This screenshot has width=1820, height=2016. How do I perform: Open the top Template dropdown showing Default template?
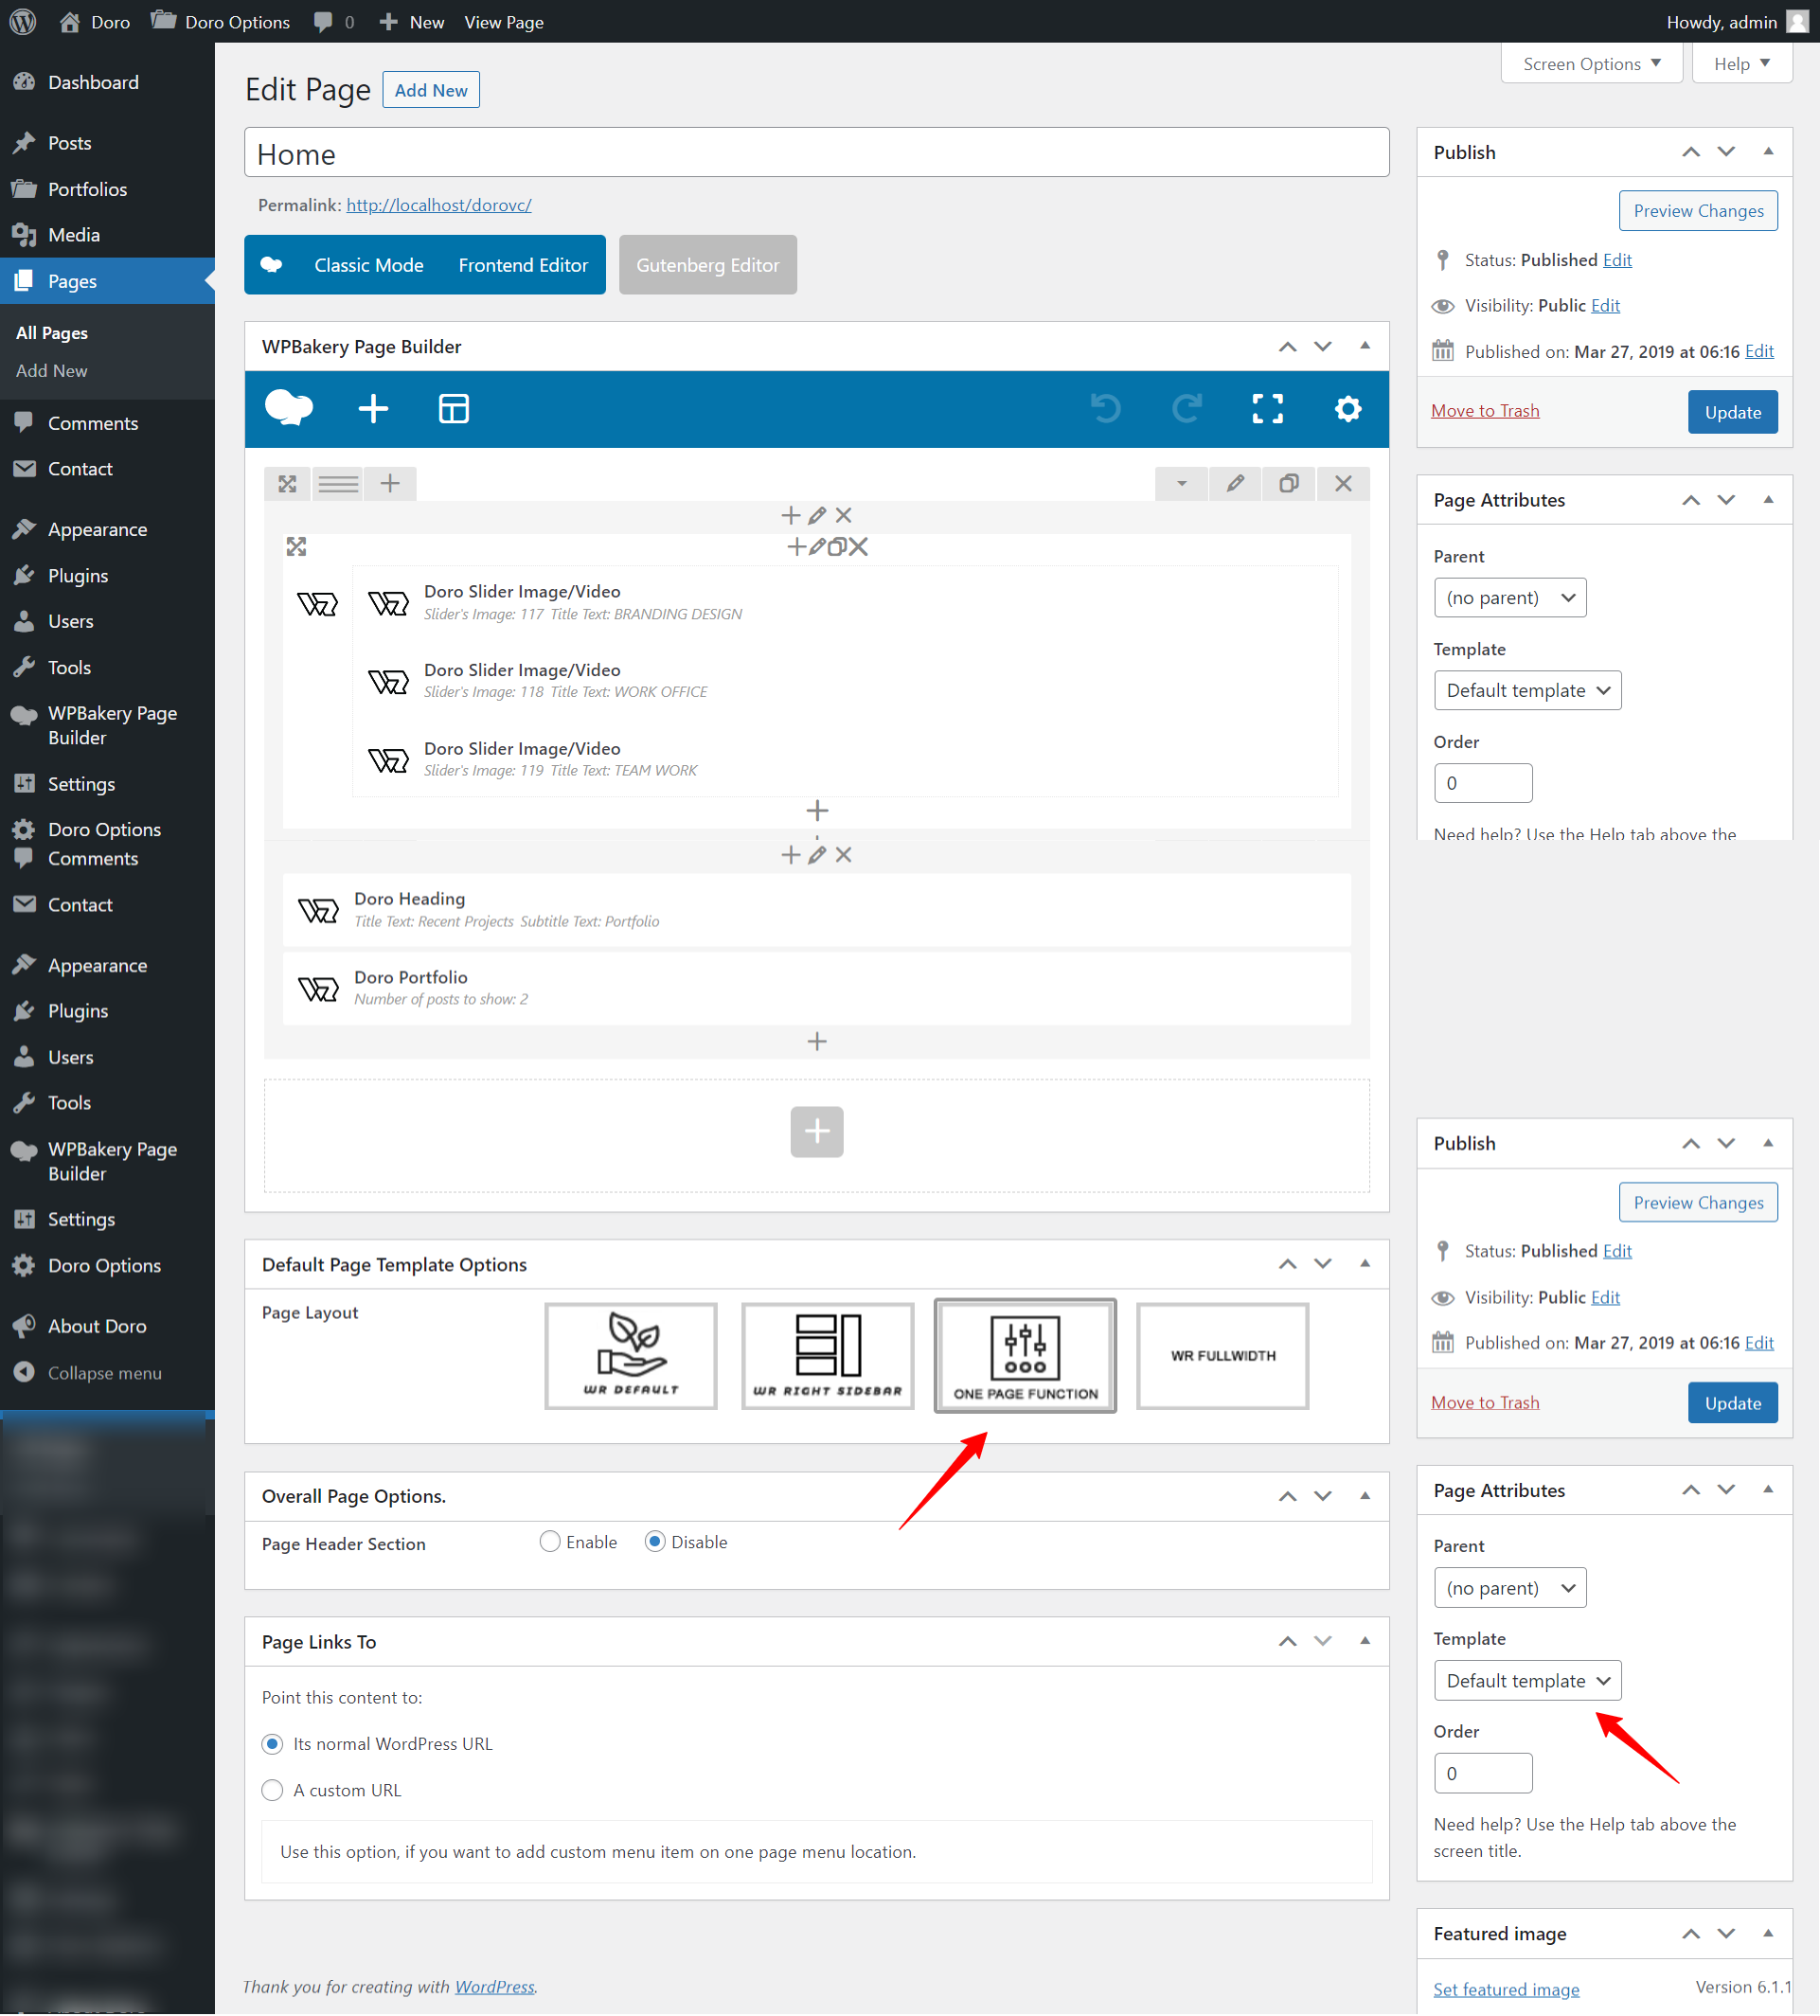1527,691
